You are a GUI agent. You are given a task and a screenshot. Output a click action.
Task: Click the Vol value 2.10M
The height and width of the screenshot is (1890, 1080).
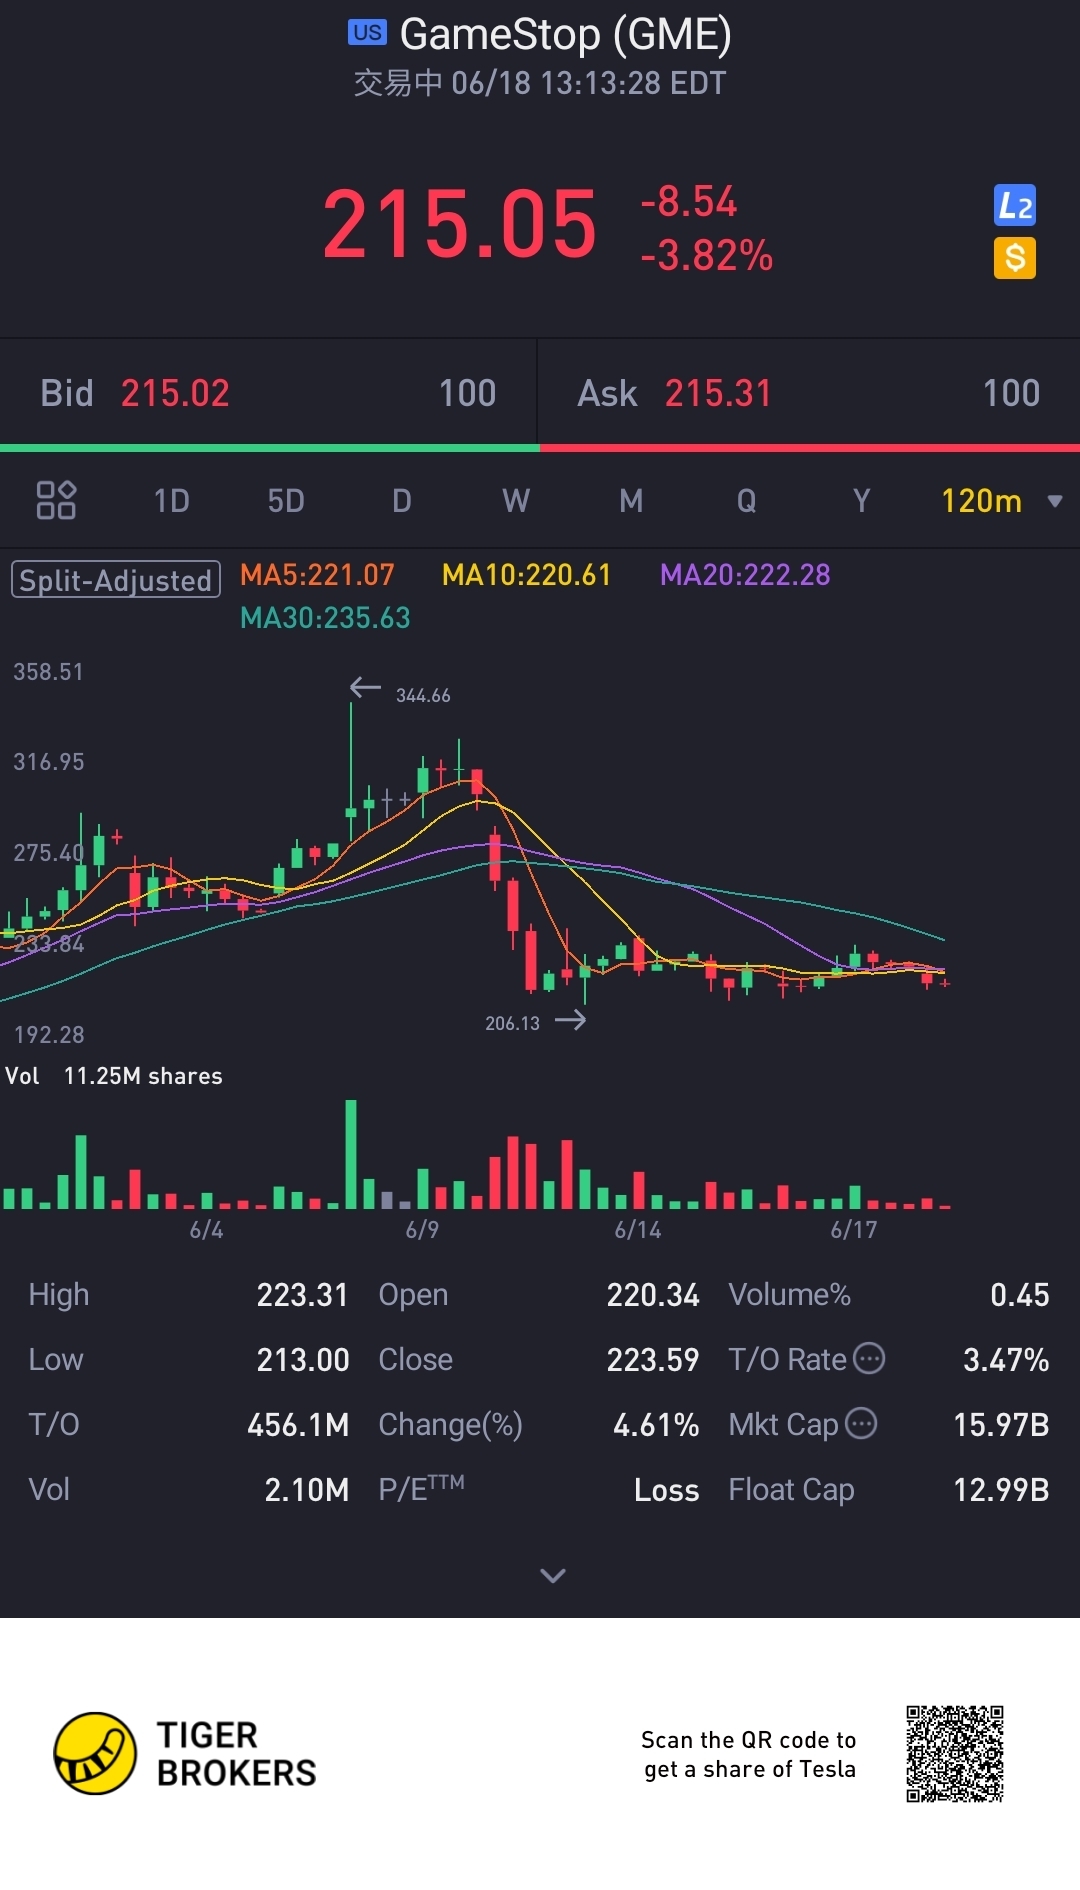[307, 1490]
